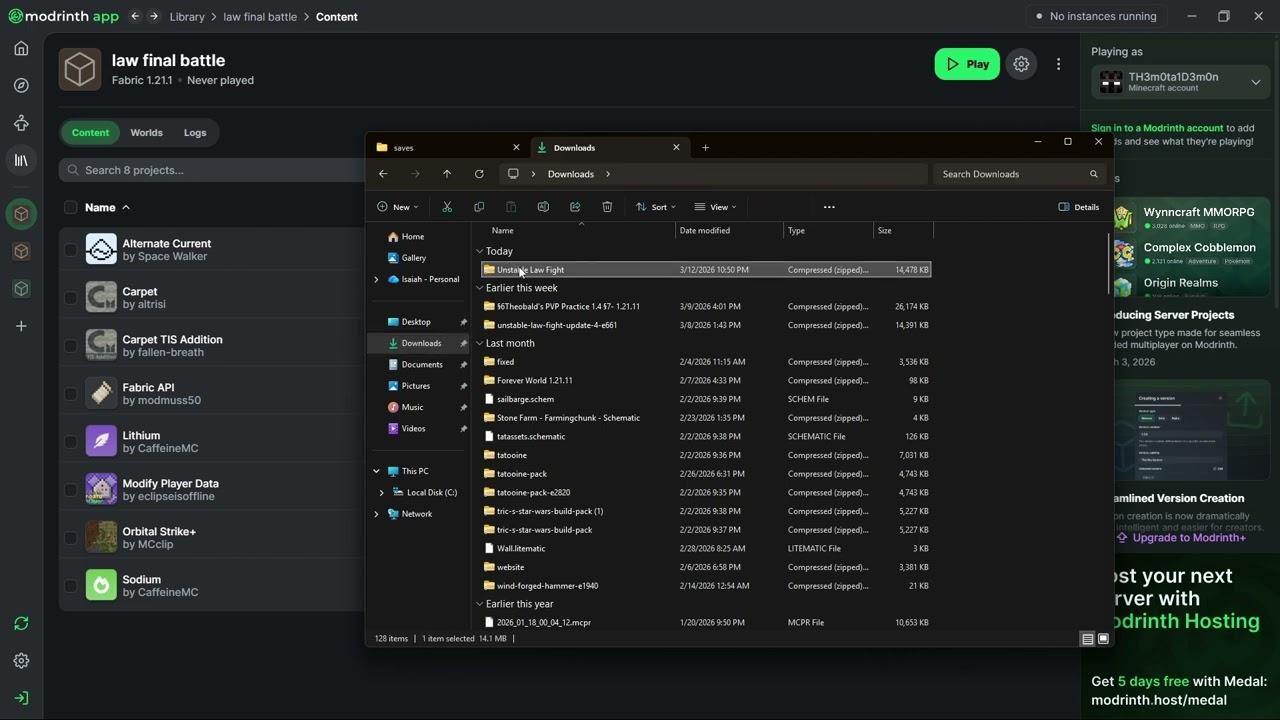Open the Library icon in Modrinth sidebar

(x=21, y=160)
